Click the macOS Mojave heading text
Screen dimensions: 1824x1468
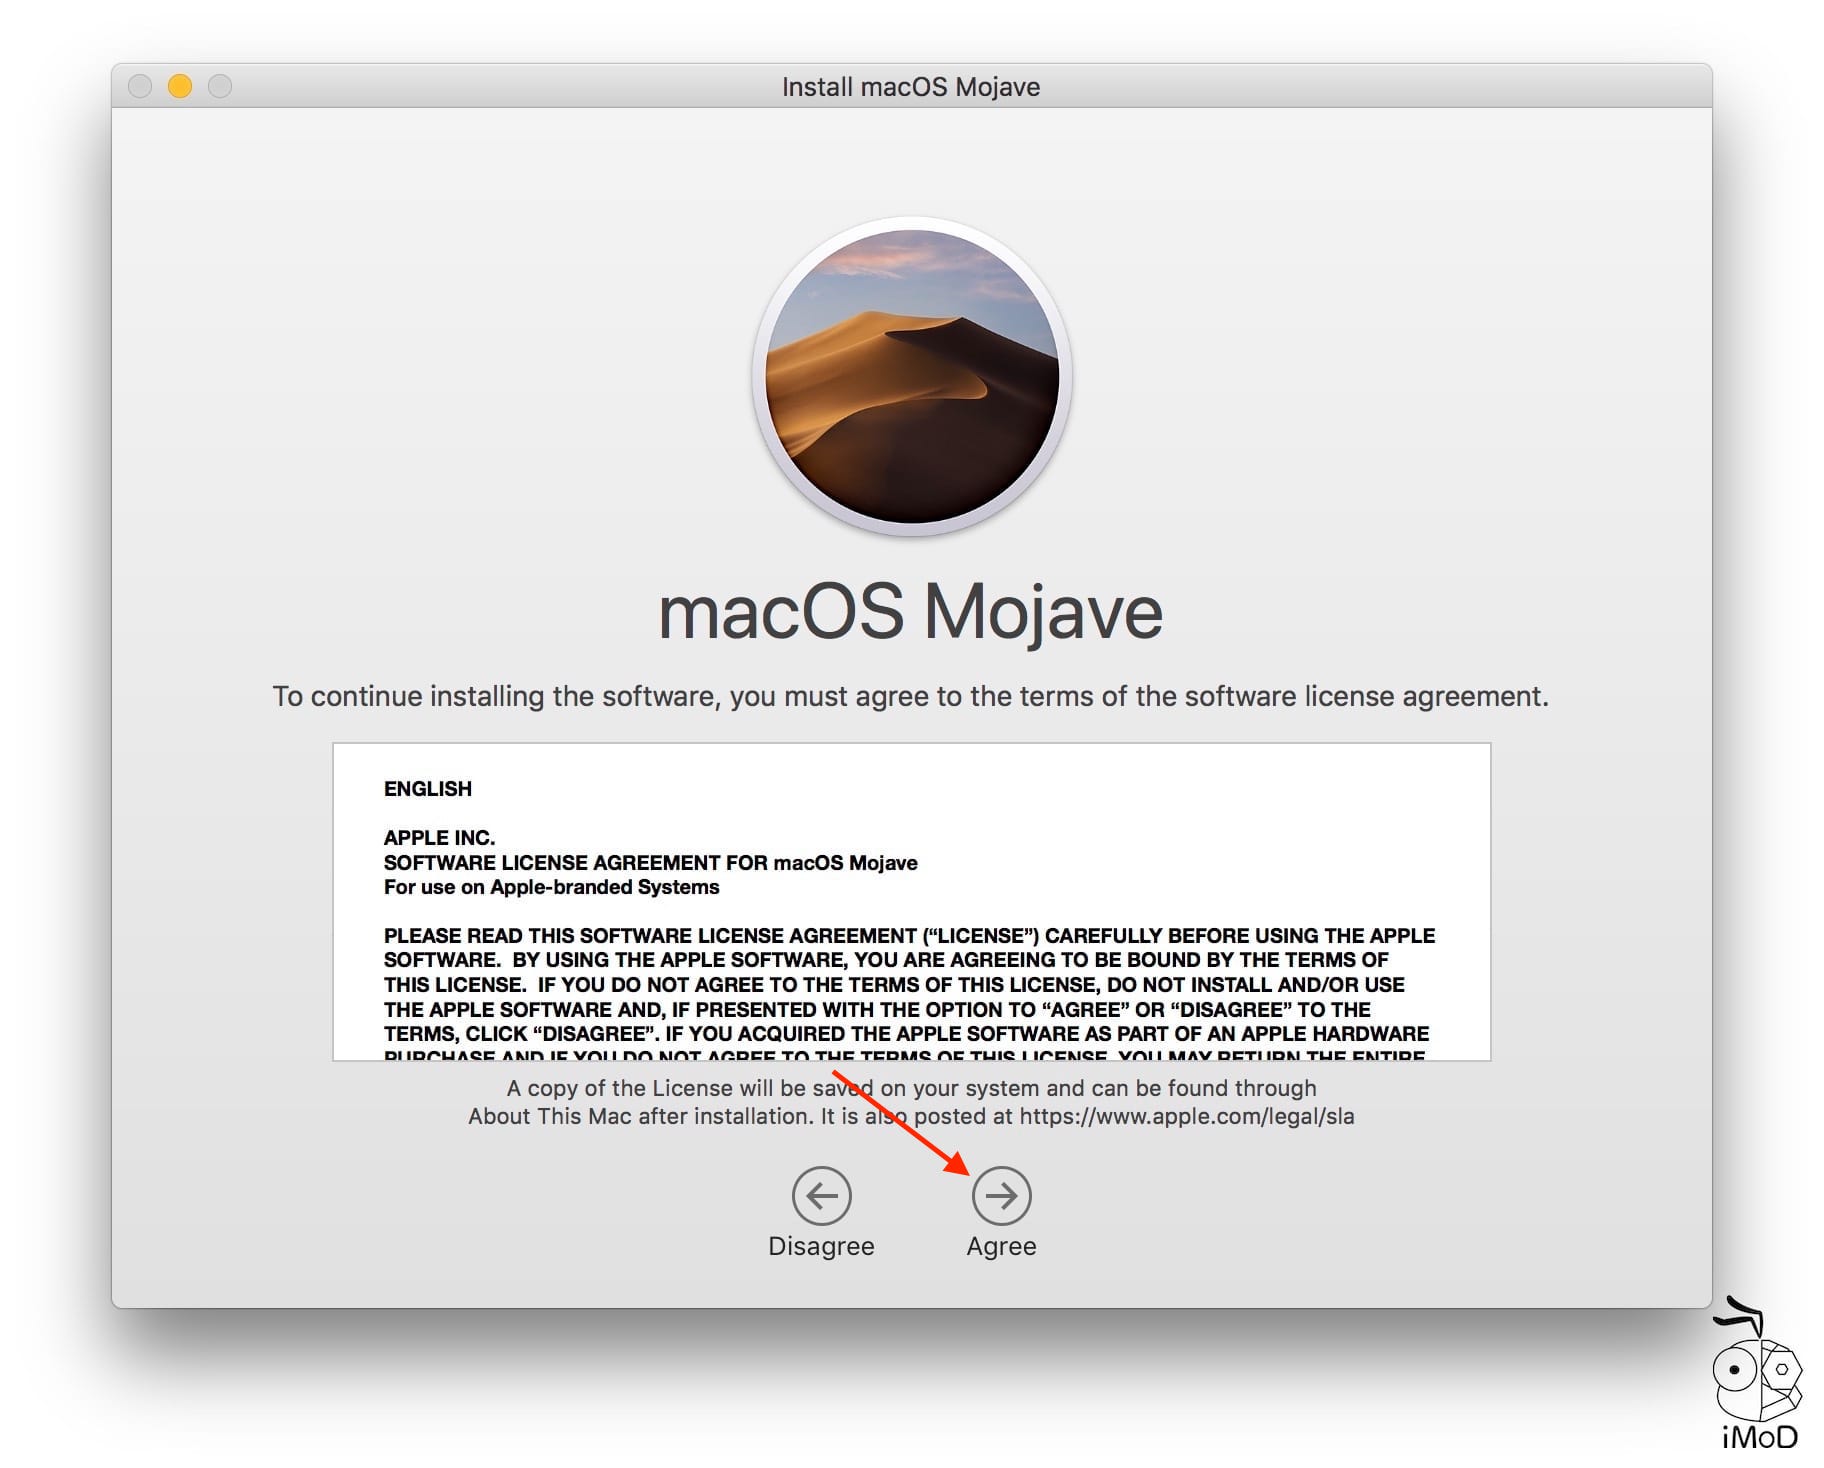912,614
